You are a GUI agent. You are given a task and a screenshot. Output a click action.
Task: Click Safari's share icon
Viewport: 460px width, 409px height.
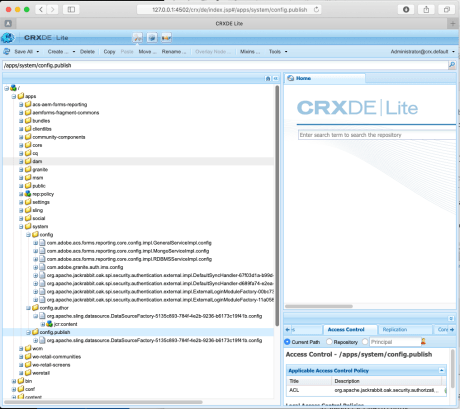tap(426, 9)
